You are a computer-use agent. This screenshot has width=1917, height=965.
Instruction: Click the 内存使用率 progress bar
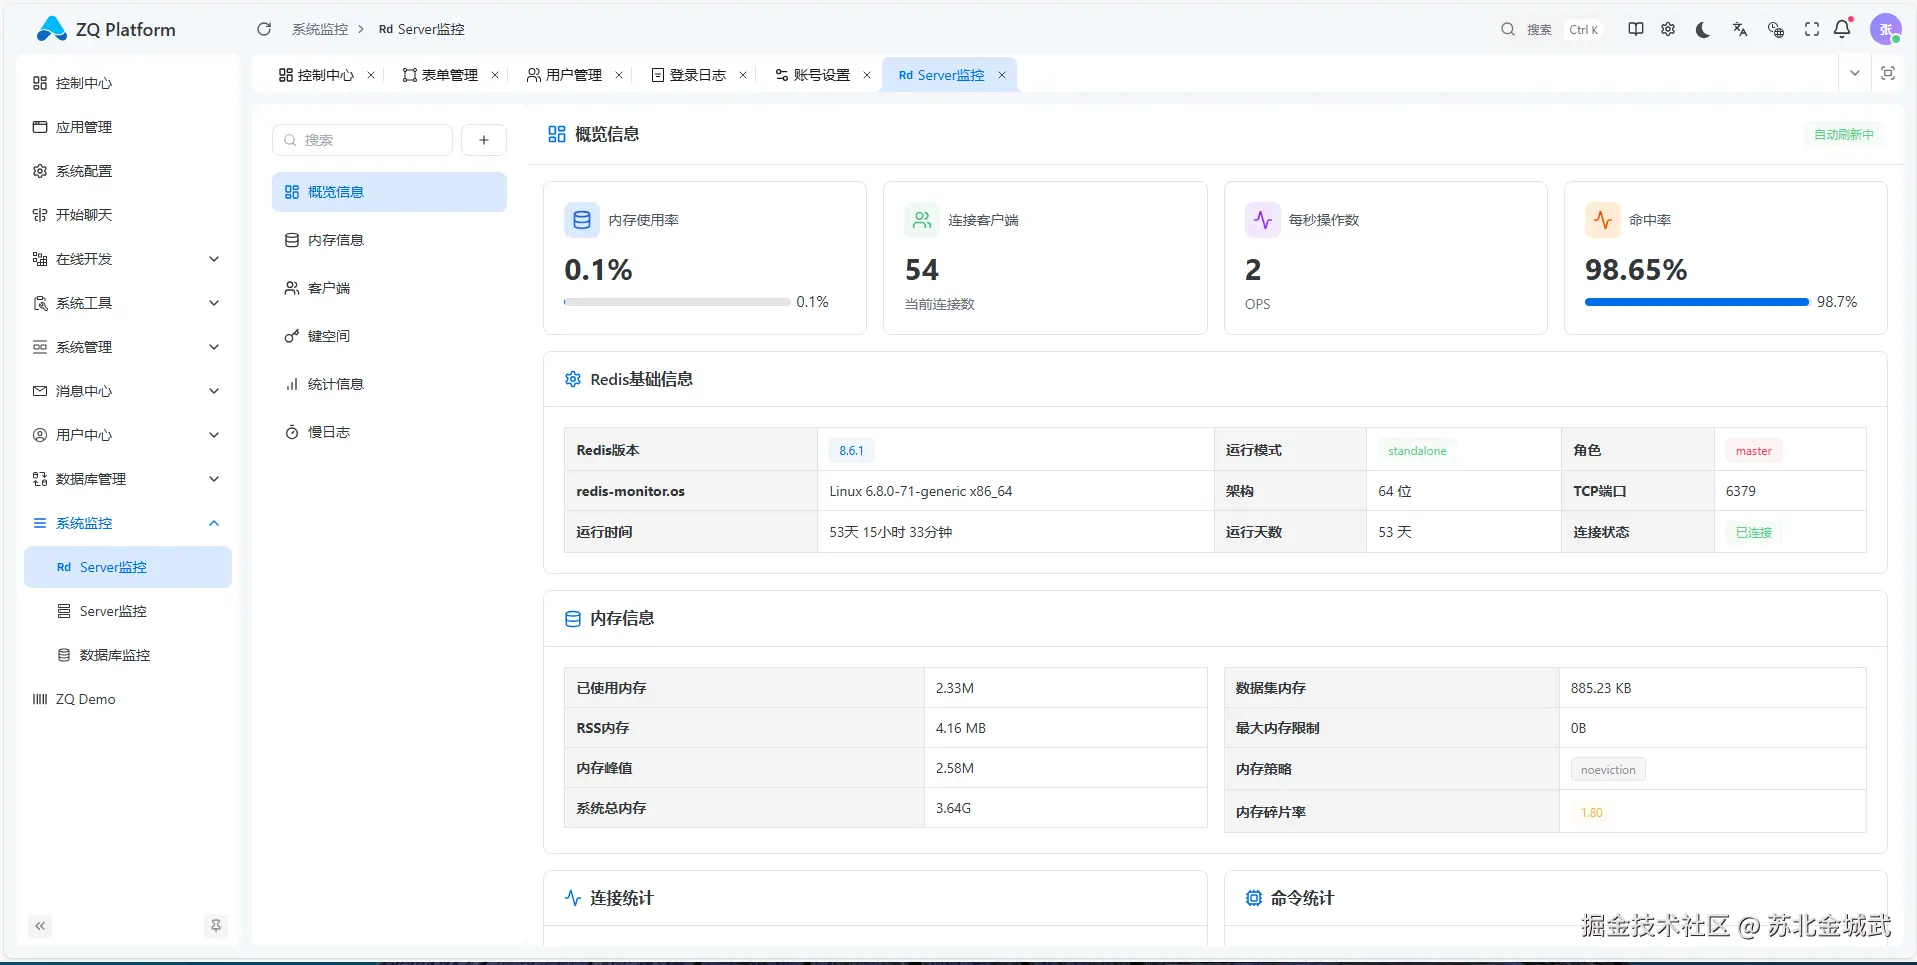pos(677,302)
